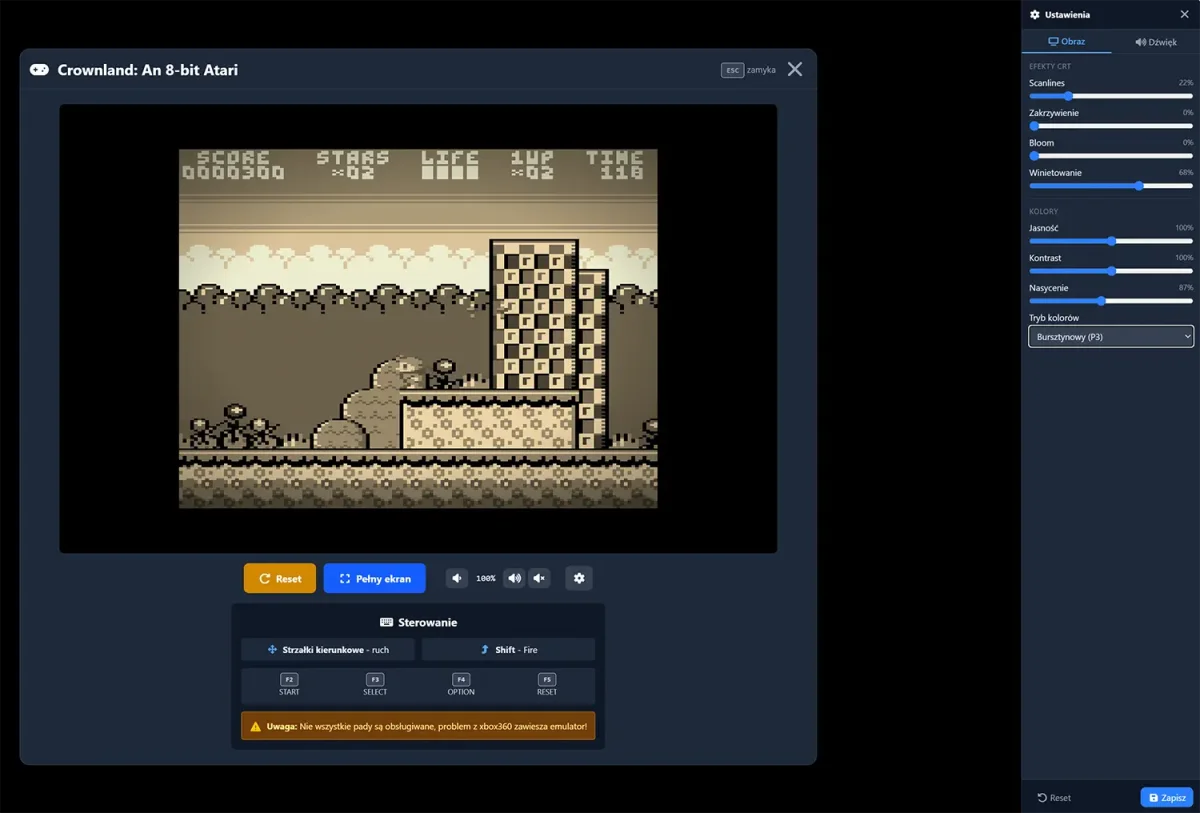The width and height of the screenshot is (1200, 813).
Task: Click the Winietowanie slider handle
Action: click(1139, 186)
